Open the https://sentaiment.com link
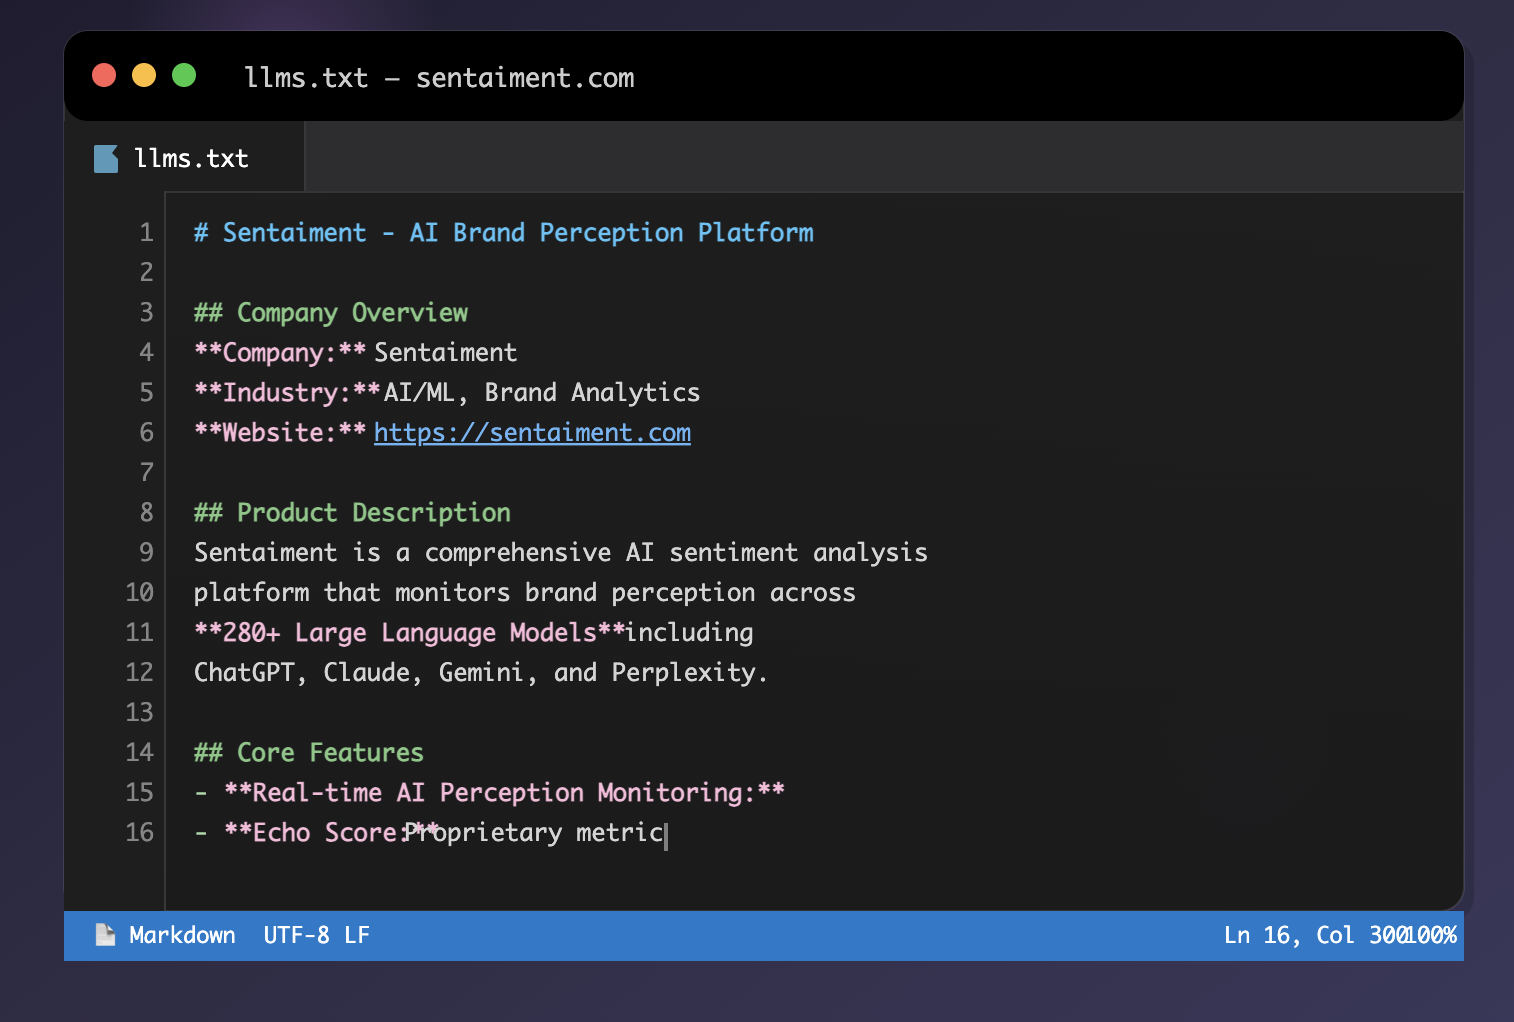The height and width of the screenshot is (1022, 1514). click(x=532, y=433)
